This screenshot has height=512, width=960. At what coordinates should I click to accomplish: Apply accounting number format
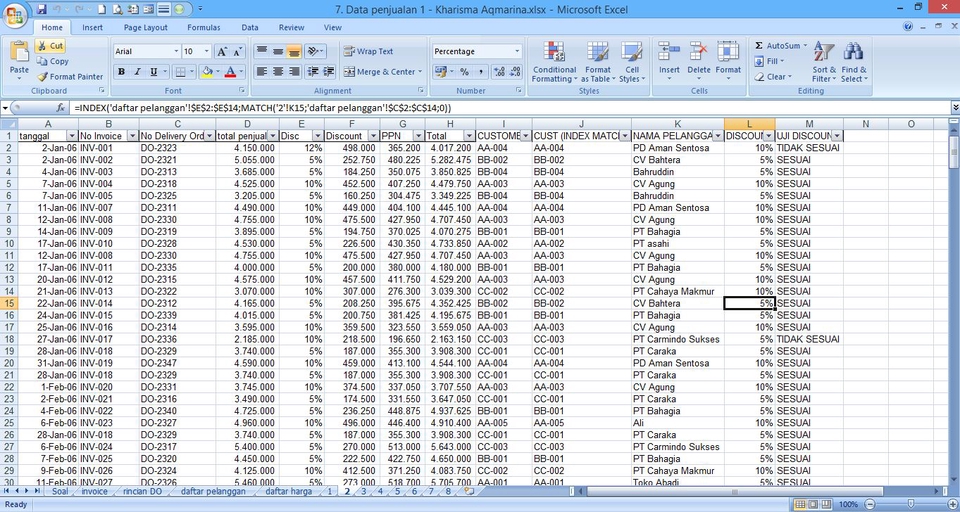(440, 72)
